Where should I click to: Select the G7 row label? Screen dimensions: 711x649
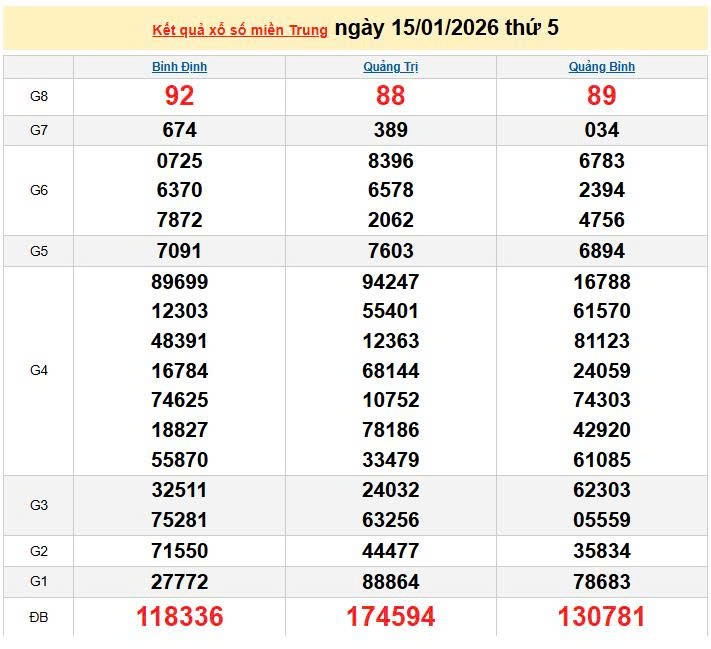click(39, 130)
